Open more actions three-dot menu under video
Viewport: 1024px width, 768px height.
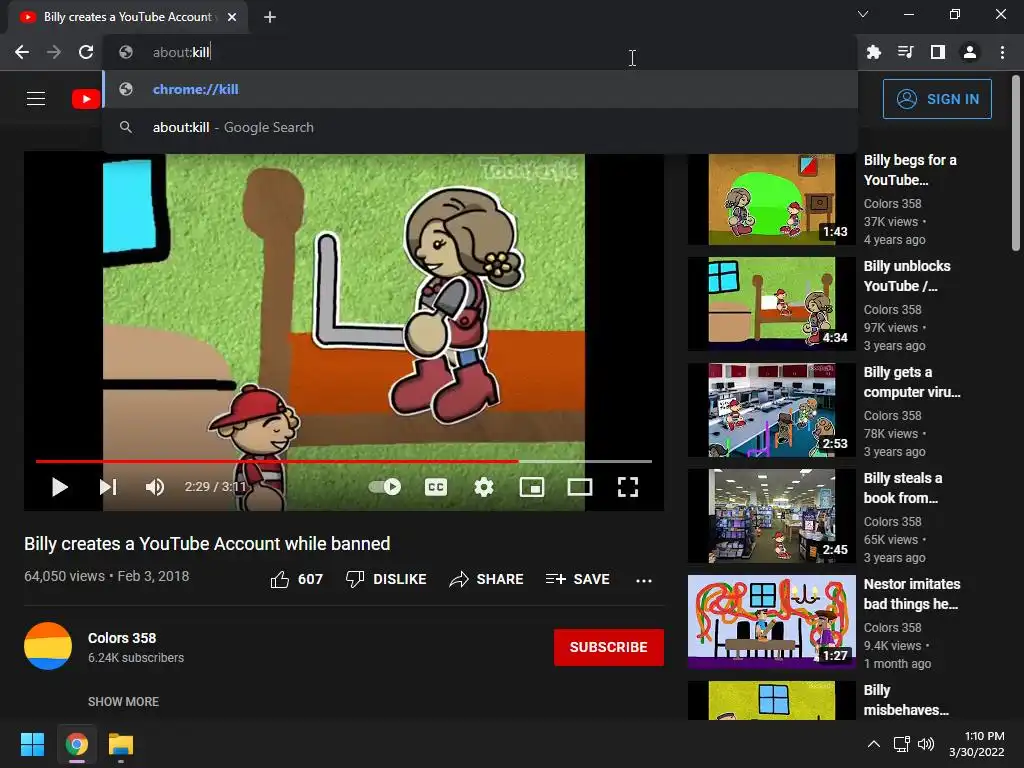pyautogui.click(x=644, y=580)
